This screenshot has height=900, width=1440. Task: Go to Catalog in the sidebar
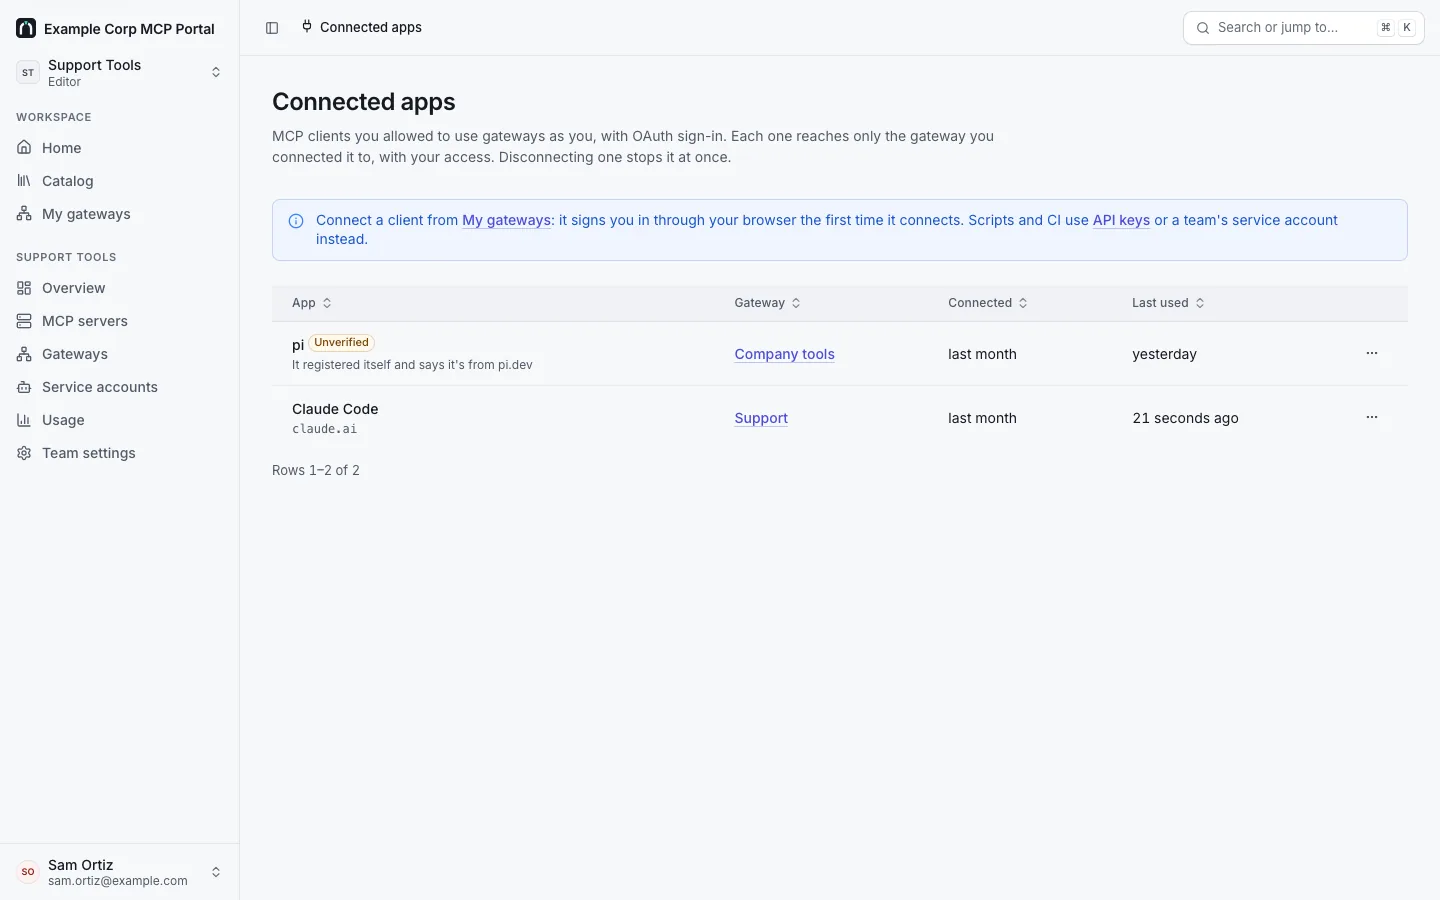[120, 181]
